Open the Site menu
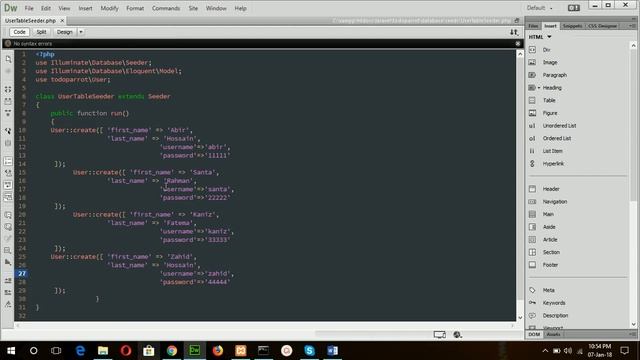 193,8
